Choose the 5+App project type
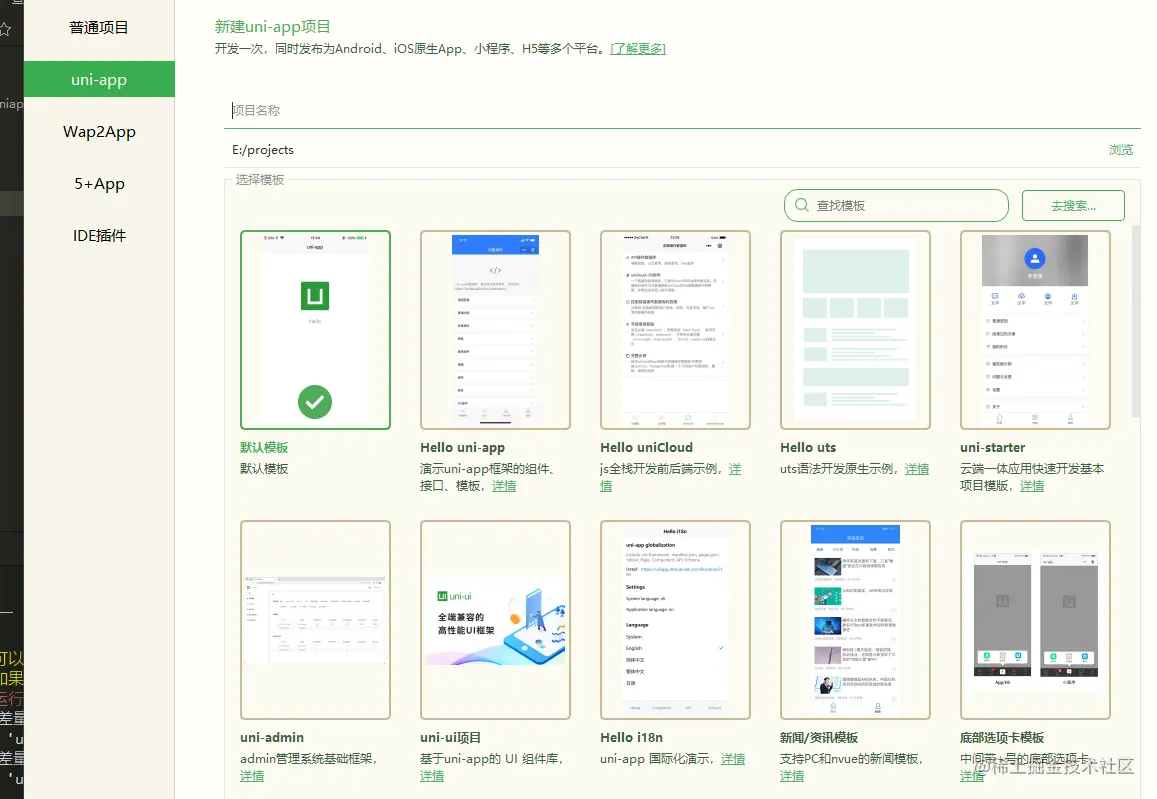Viewport: 1157px width, 799px height. [x=99, y=184]
